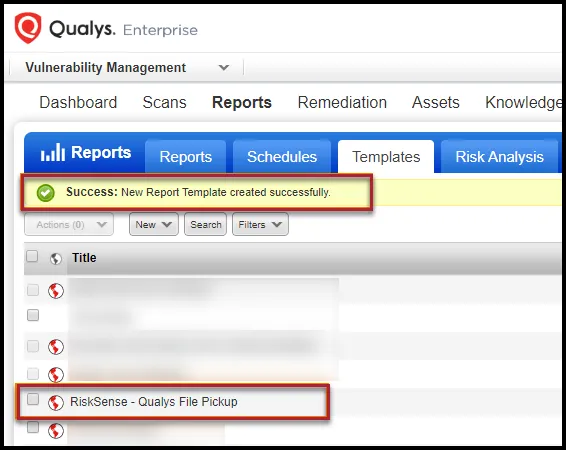Image resolution: width=566 pixels, height=450 pixels.
Task: Click the success message text
Action: click(x=198, y=192)
